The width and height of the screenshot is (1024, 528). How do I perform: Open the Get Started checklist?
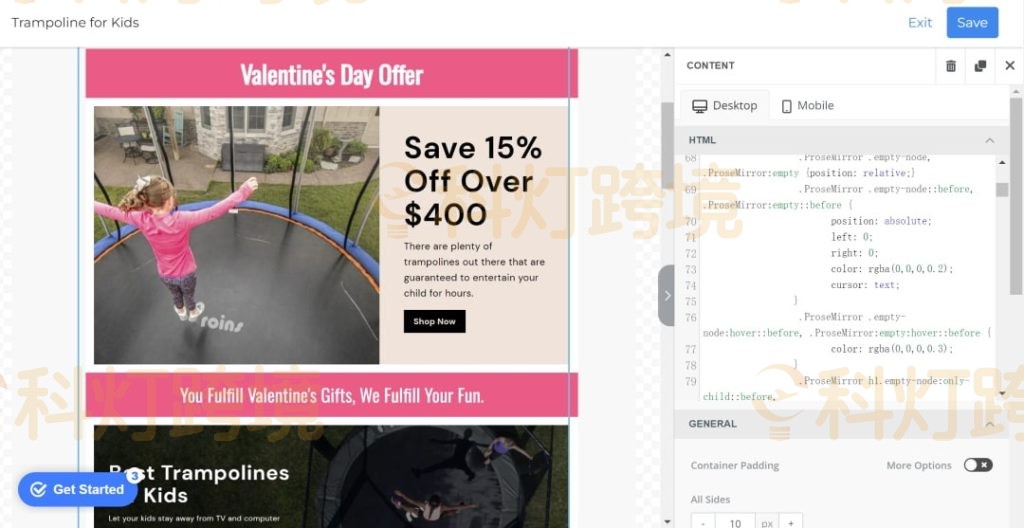click(78, 489)
